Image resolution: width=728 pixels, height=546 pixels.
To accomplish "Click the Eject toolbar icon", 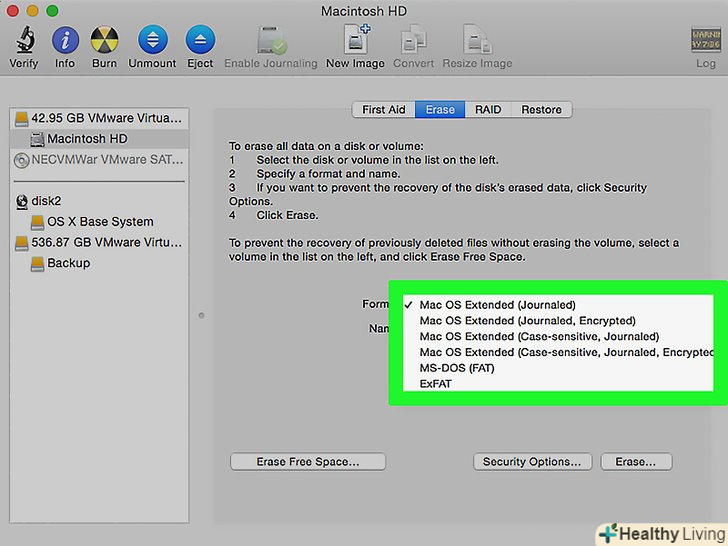I will coord(200,40).
